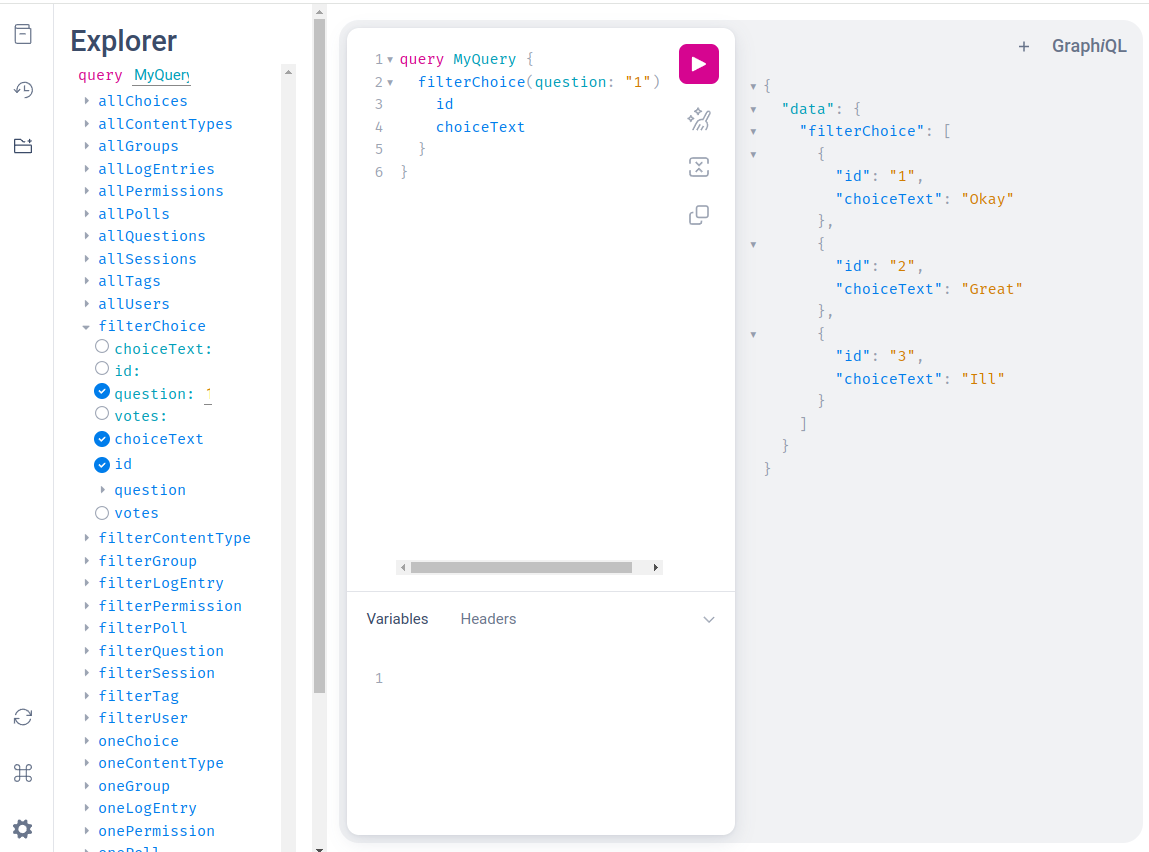Click the query editor scroll left arrow
The height and width of the screenshot is (852, 1149).
point(402,568)
